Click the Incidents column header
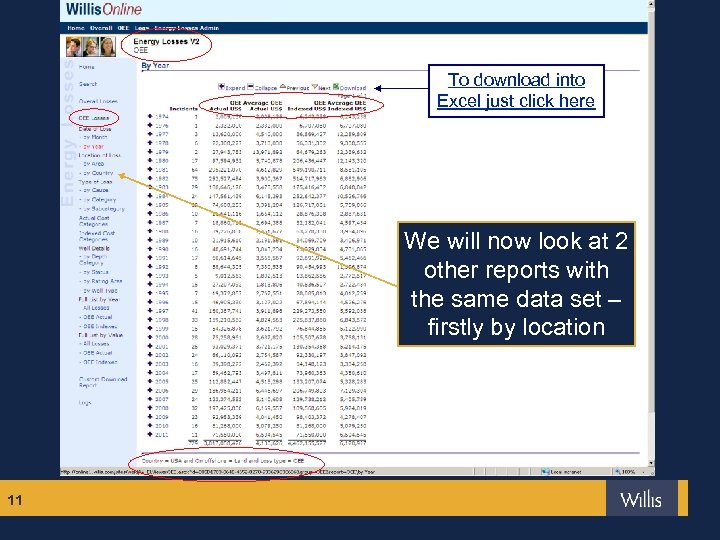 click(183, 109)
